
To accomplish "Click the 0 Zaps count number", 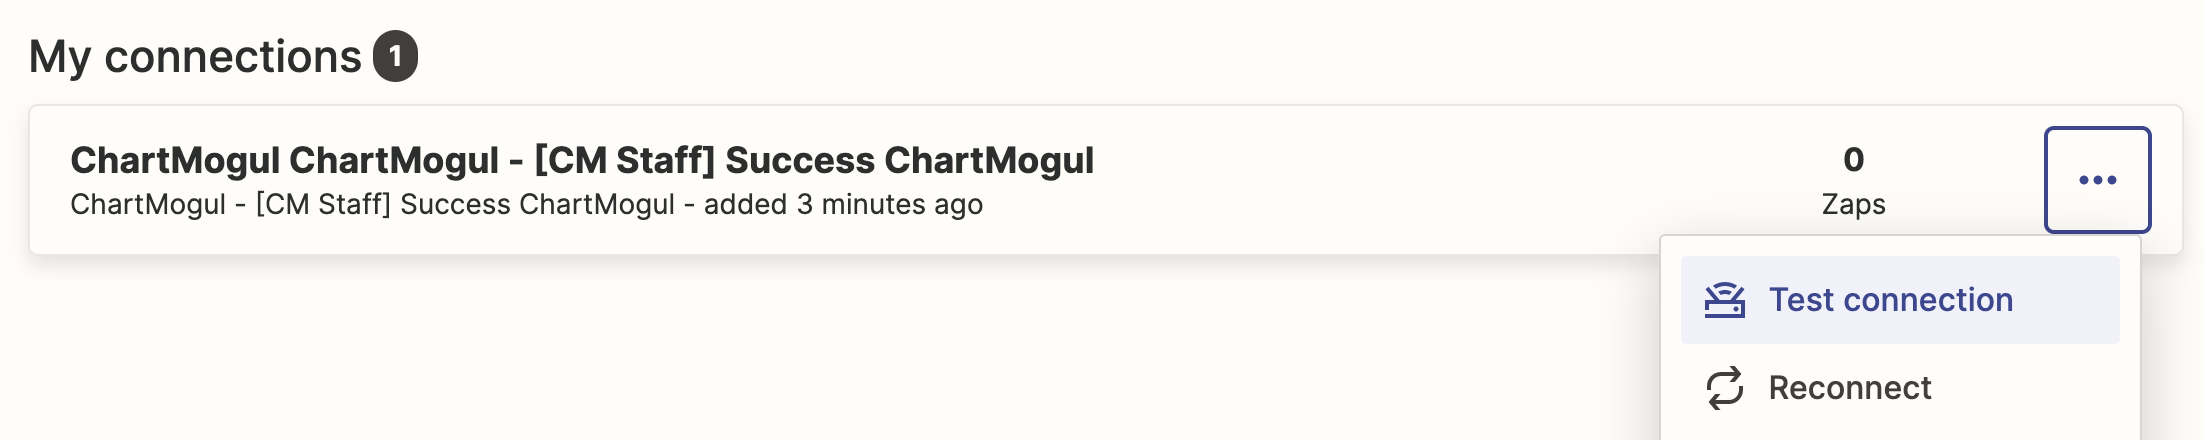I will (1854, 159).
